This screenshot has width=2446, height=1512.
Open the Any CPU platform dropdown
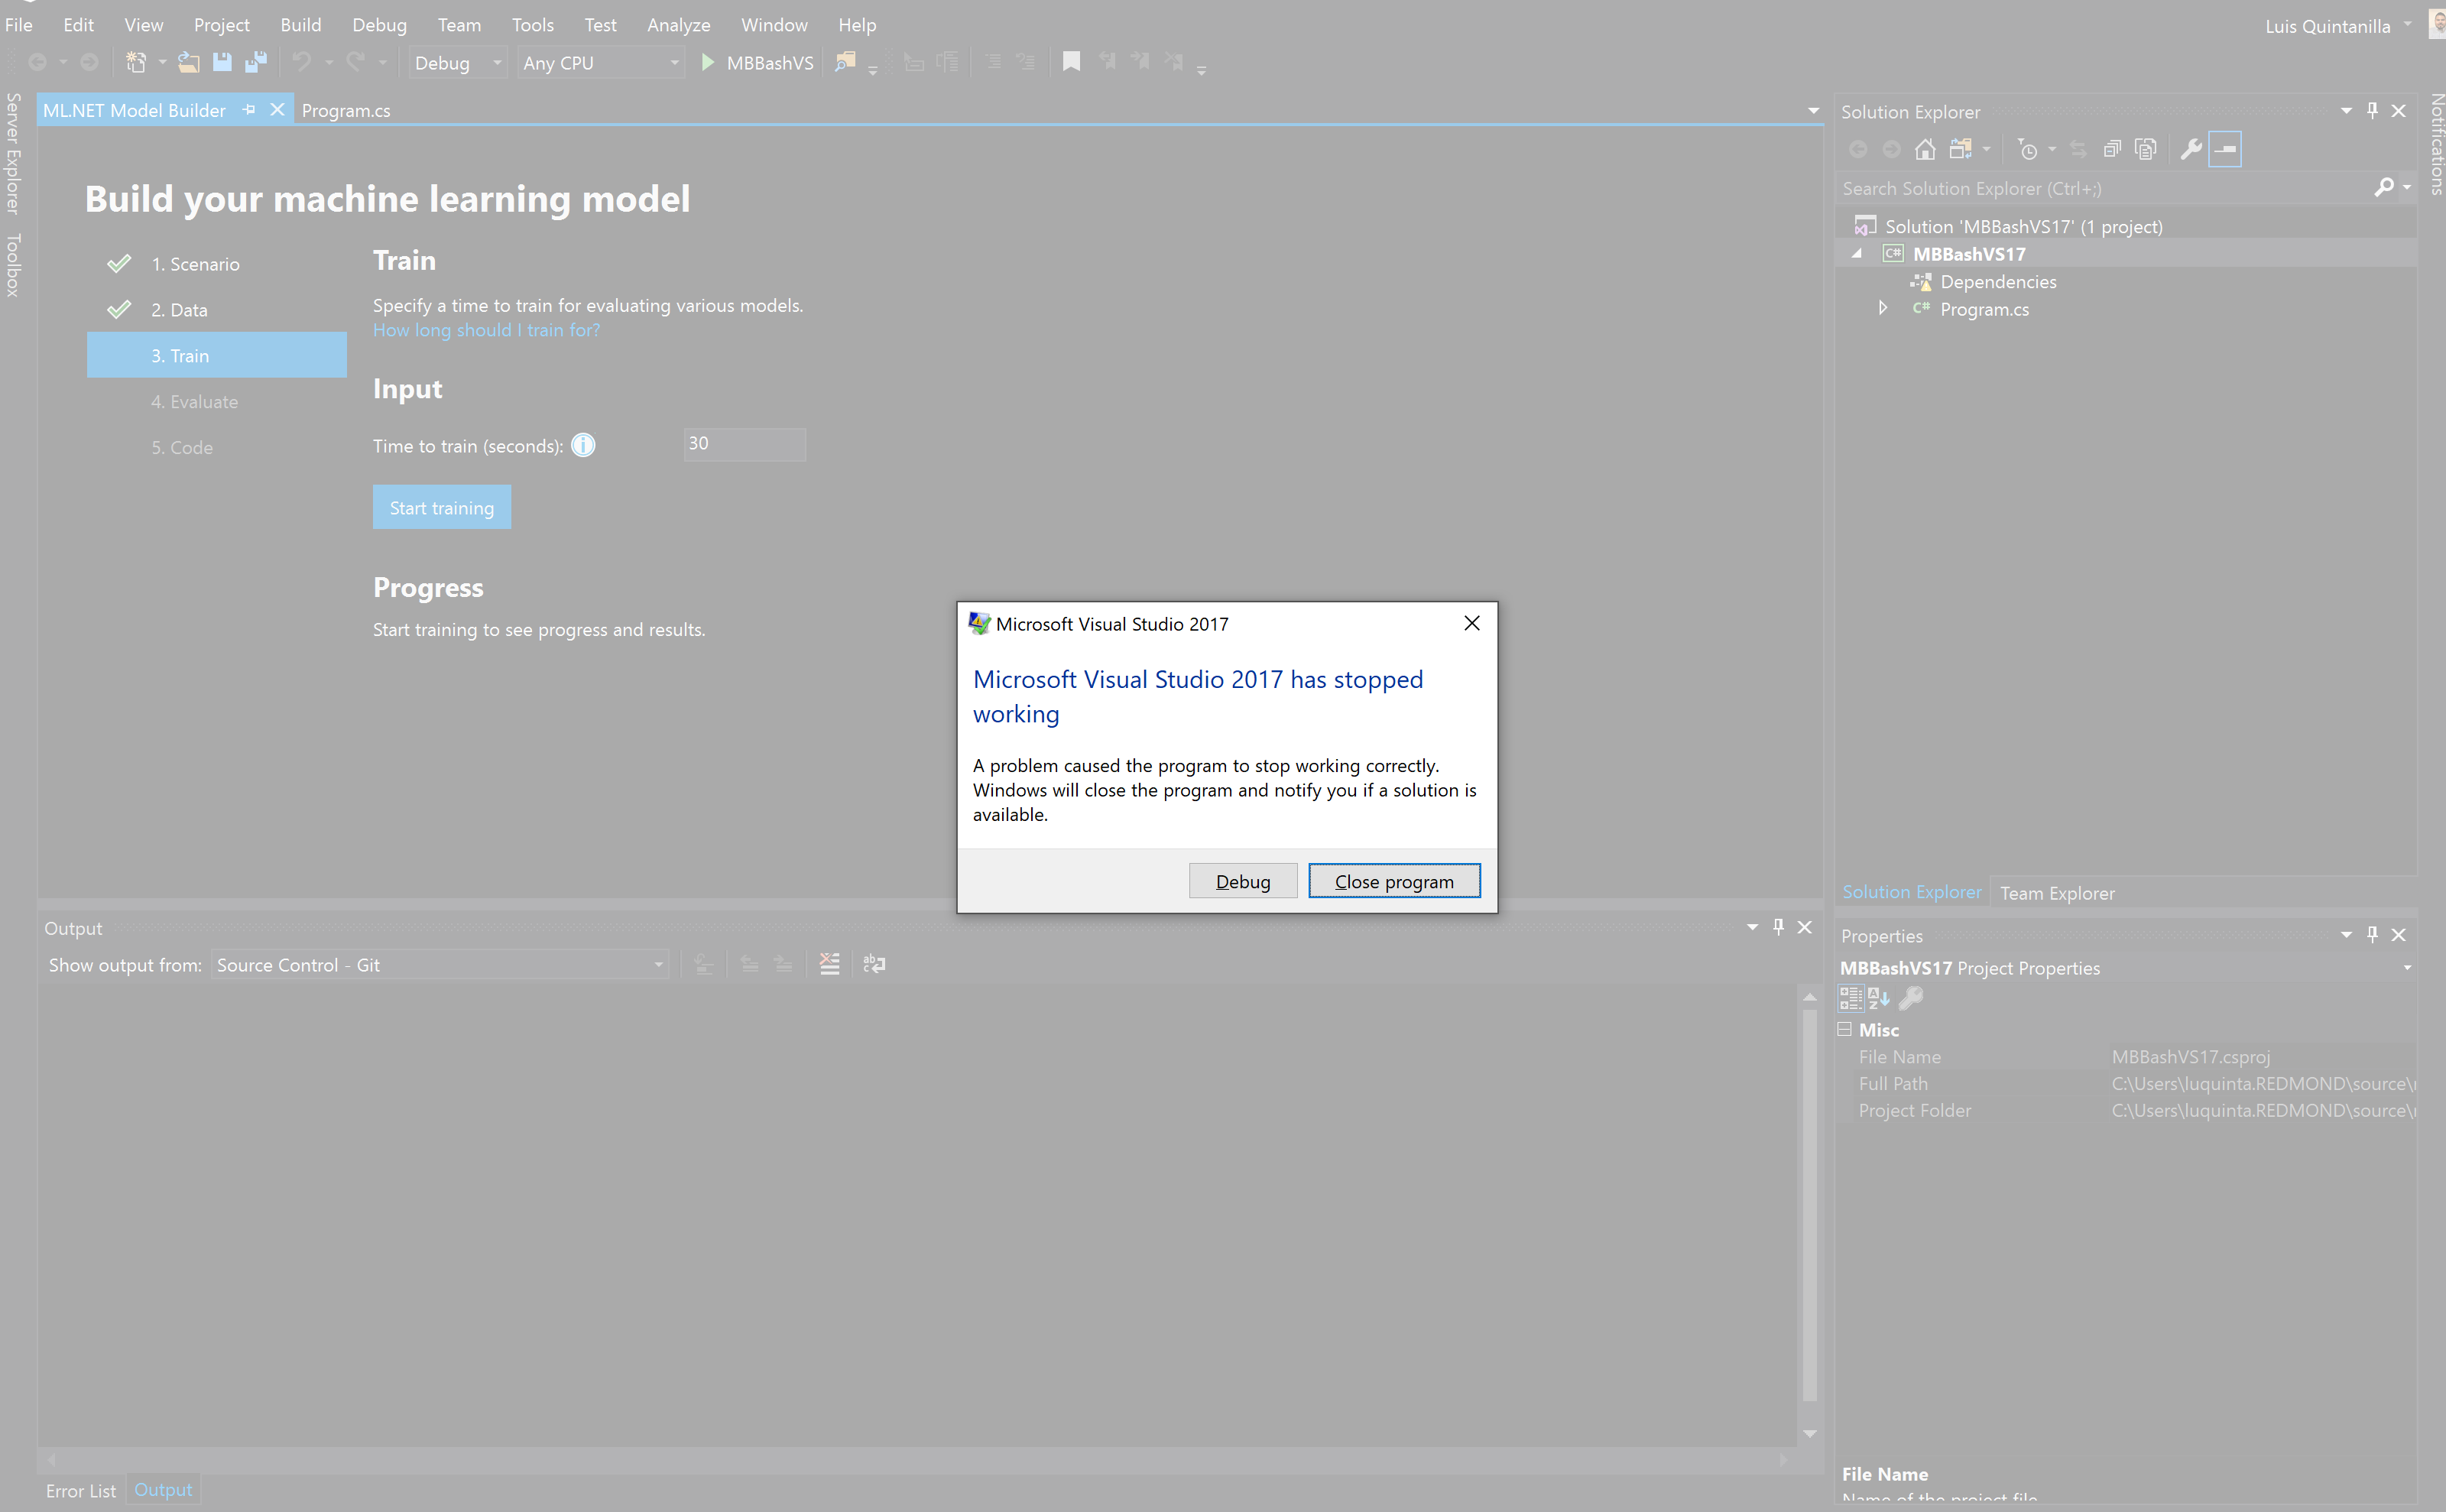pyautogui.click(x=601, y=63)
